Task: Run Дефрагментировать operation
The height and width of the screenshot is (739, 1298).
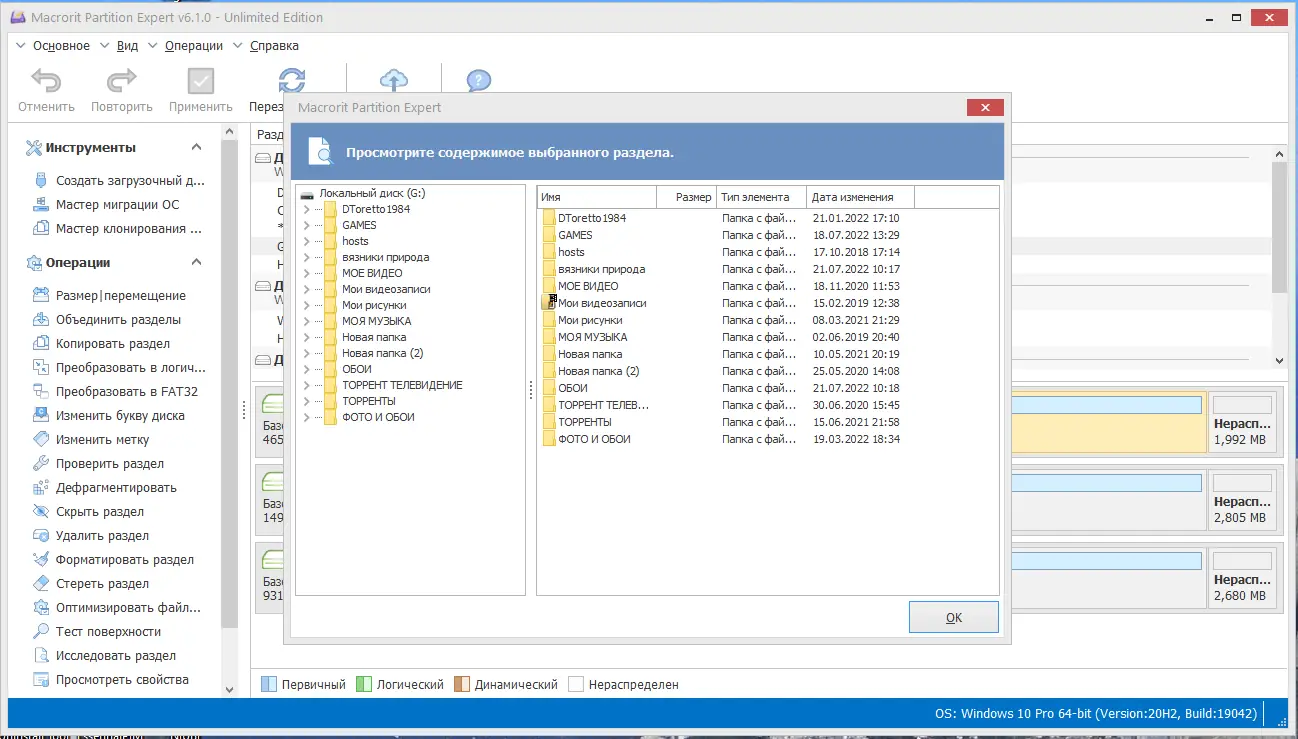Action: (116, 488)
